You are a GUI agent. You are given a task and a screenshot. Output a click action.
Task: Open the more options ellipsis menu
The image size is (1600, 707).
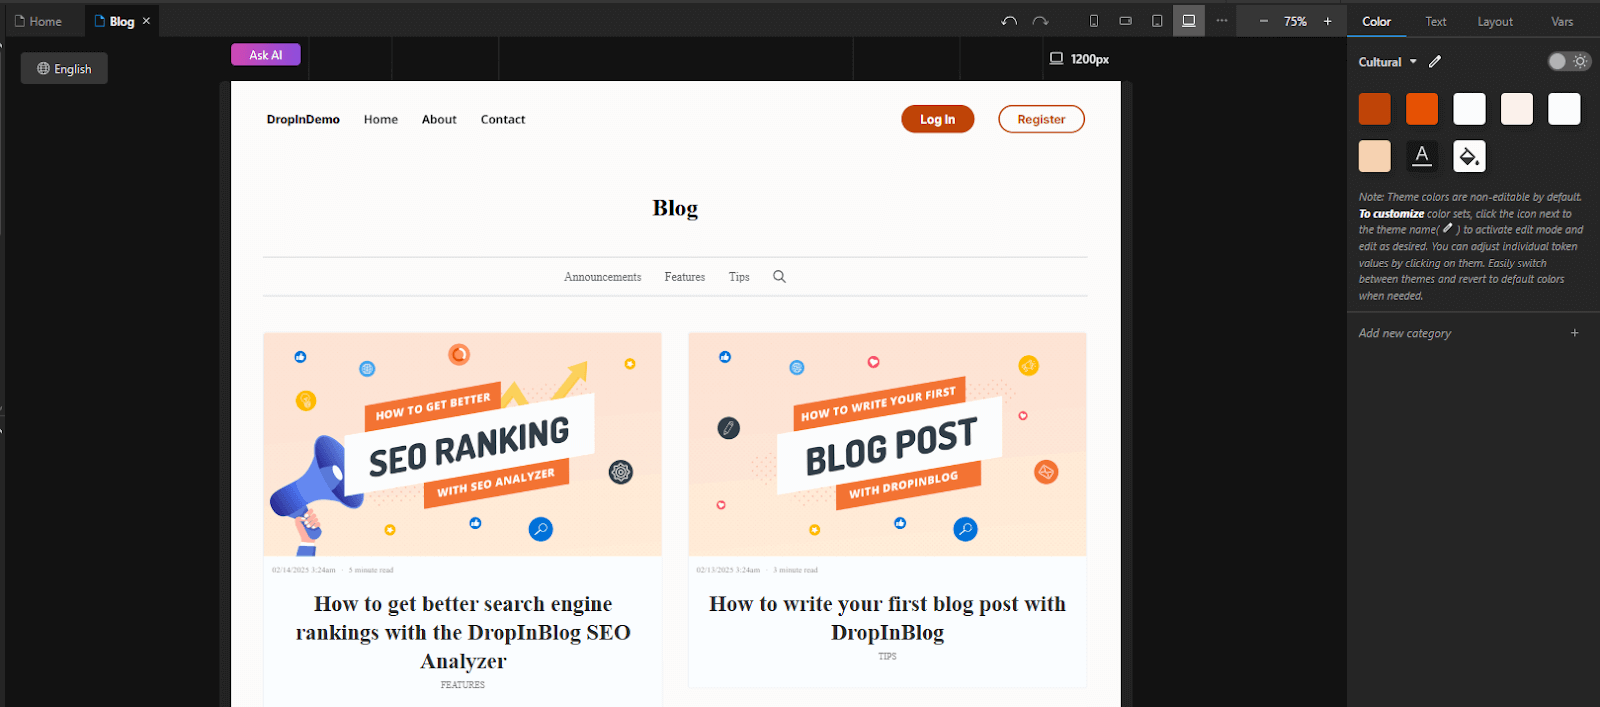tap(1222, 21)
